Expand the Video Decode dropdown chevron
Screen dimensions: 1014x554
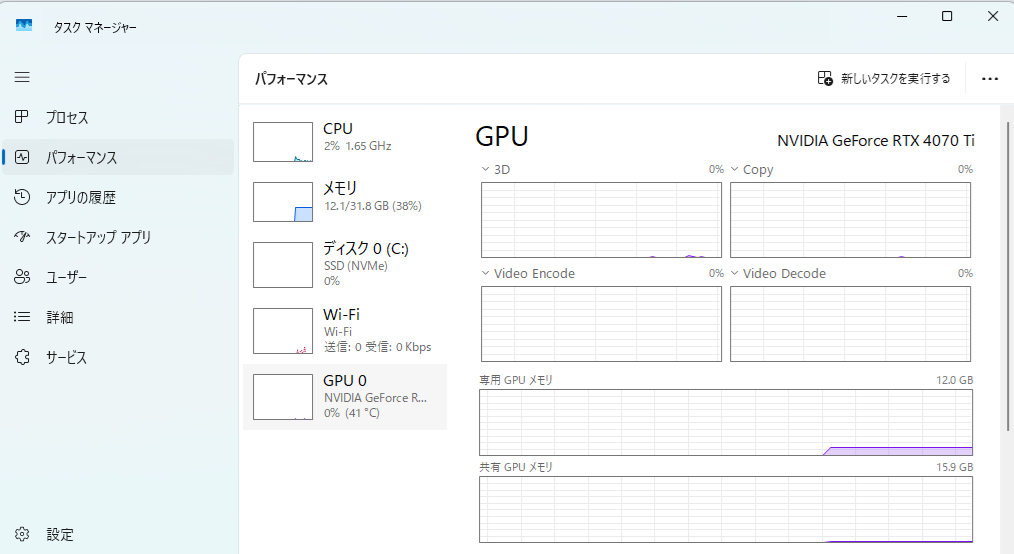pyautogui.click(x=735, y=273)
